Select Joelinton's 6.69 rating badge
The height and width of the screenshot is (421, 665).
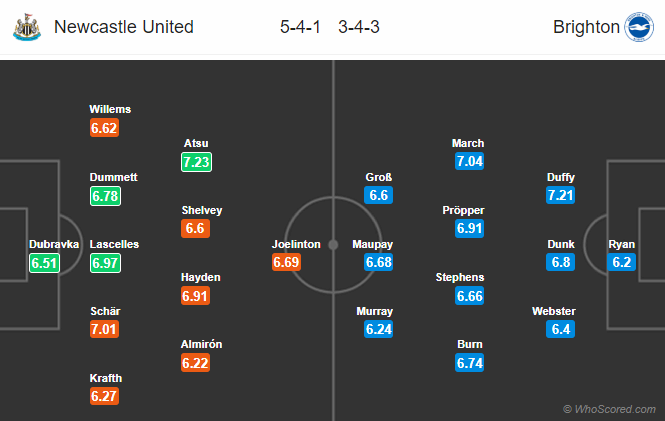[x=286, y=262]
